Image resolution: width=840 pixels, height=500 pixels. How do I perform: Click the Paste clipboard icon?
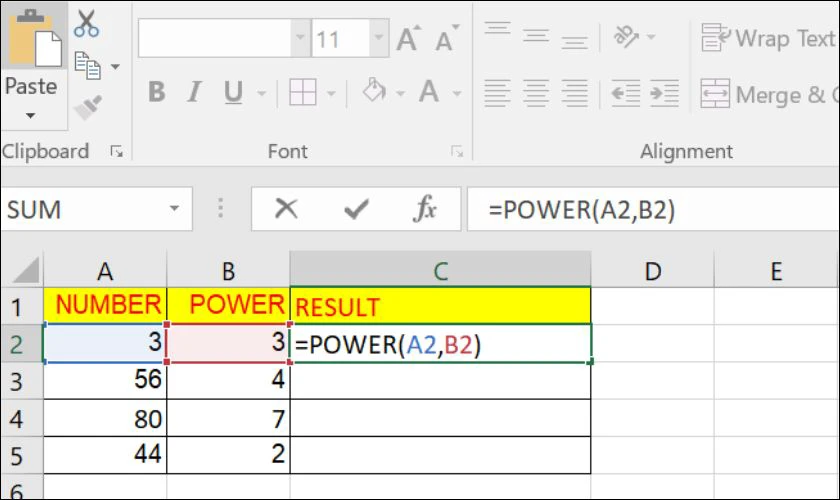coord(35,39)
